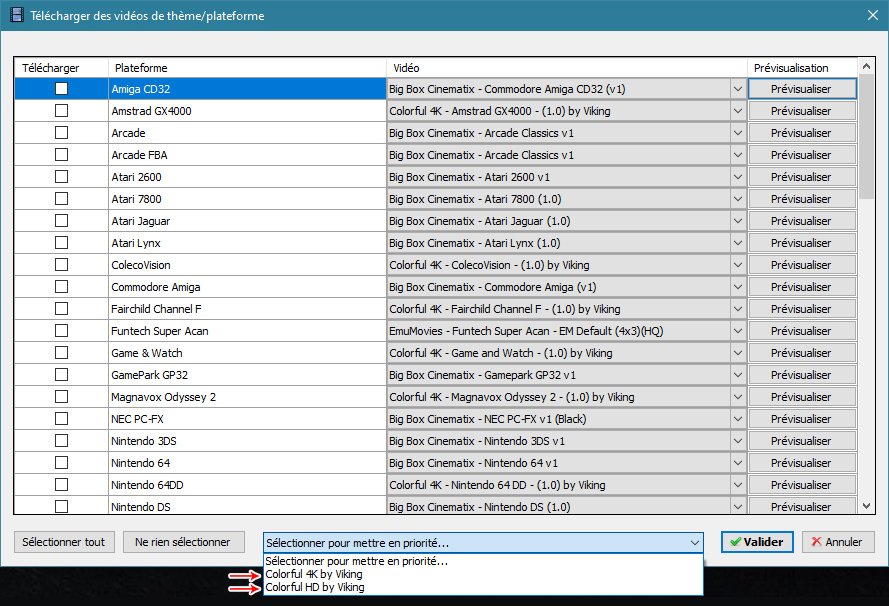The image size is (889, 606).
Task: Tick the Arcade FBA download checkbox
Action: 61,155
